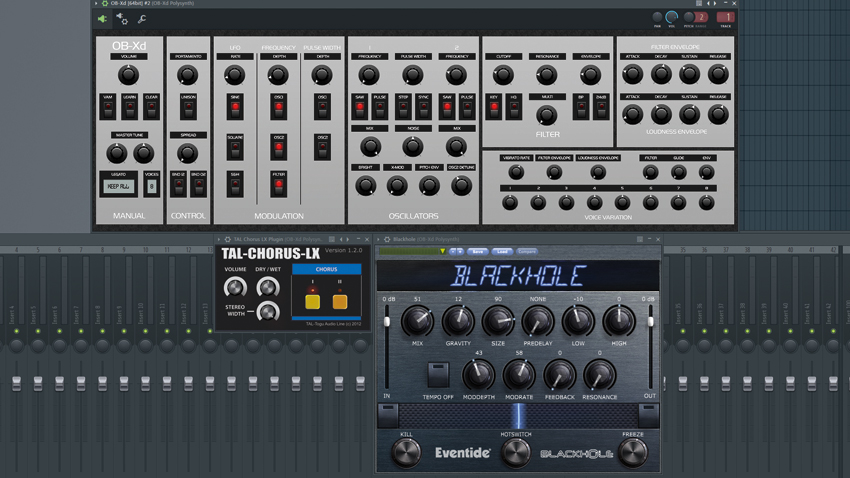The width and height of the screenshot is (850, 478).
Task: Click the OB-Xd RESONANCE knob in the filter section
Action: click(x=546, y=75)
